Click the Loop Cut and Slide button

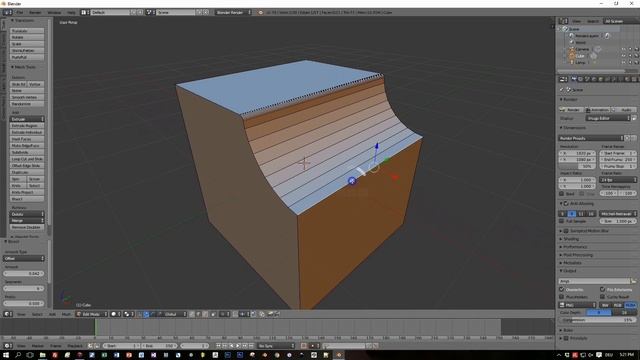coord(27,159)
